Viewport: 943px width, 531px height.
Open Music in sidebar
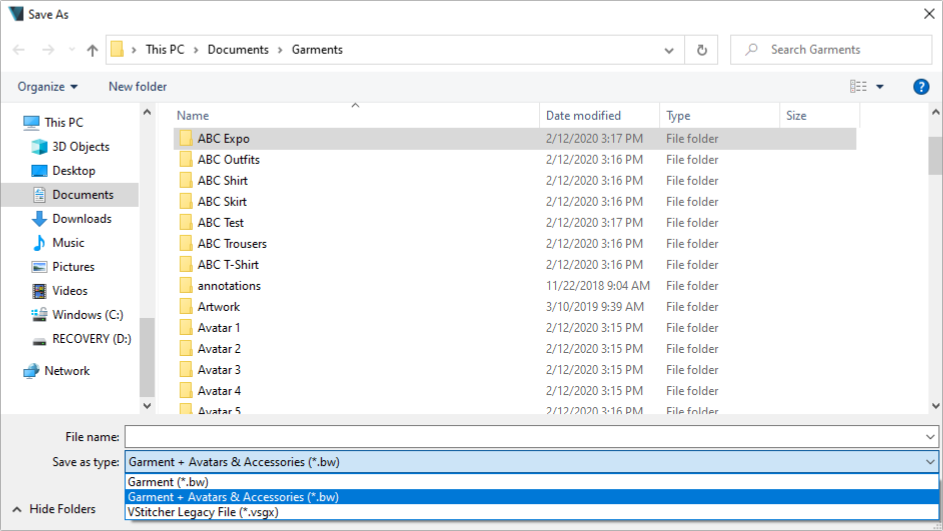68,243
